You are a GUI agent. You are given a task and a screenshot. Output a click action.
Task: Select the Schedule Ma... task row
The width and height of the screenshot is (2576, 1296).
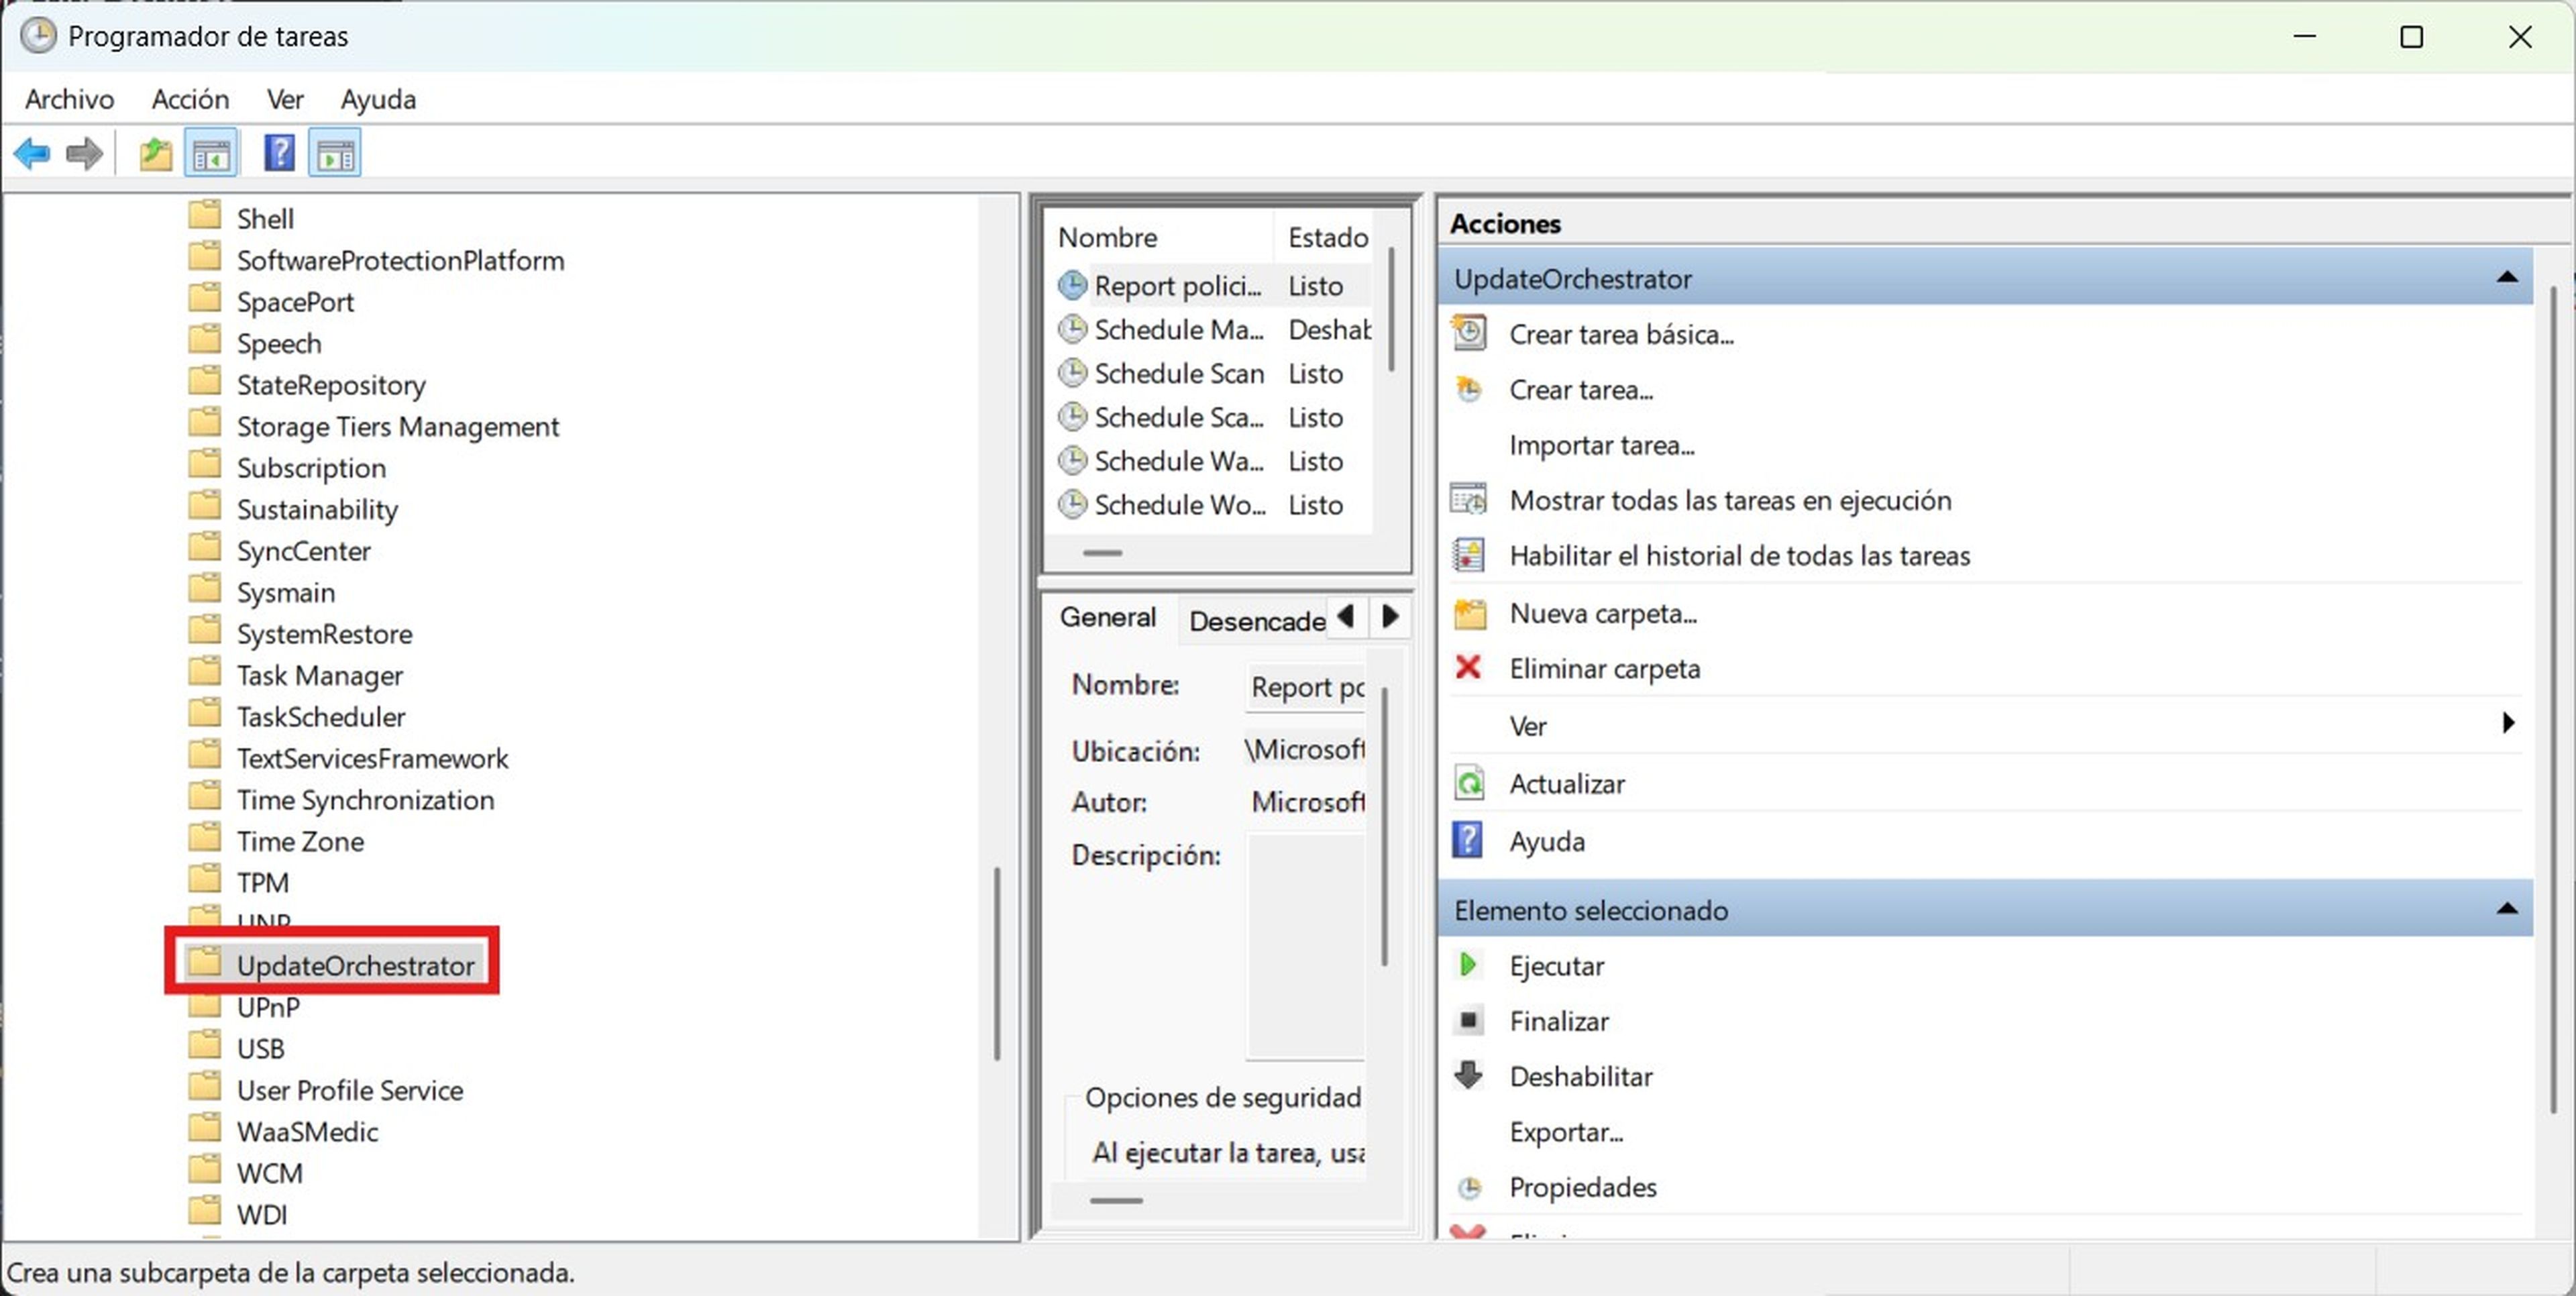(1213, 329)
